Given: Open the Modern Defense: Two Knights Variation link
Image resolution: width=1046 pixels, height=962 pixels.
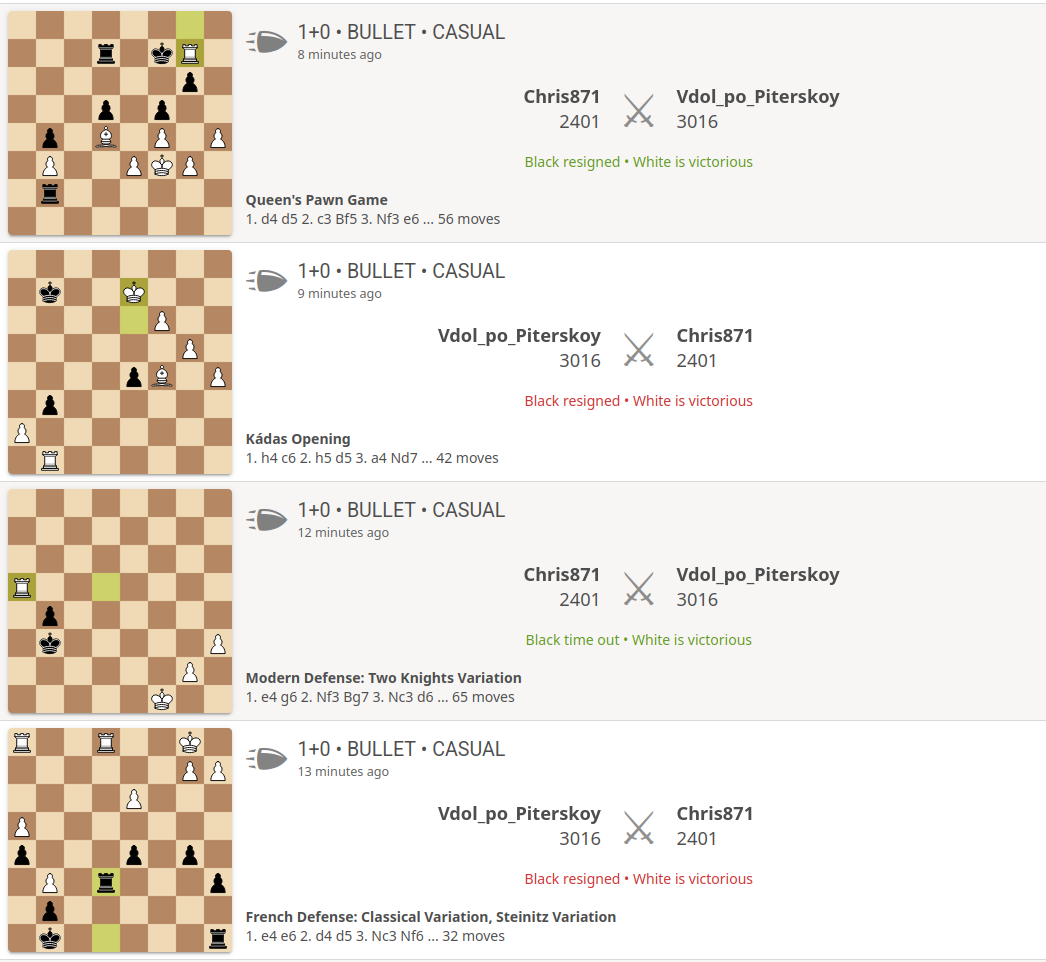Looking at the screenshot, I should [384, 677].
